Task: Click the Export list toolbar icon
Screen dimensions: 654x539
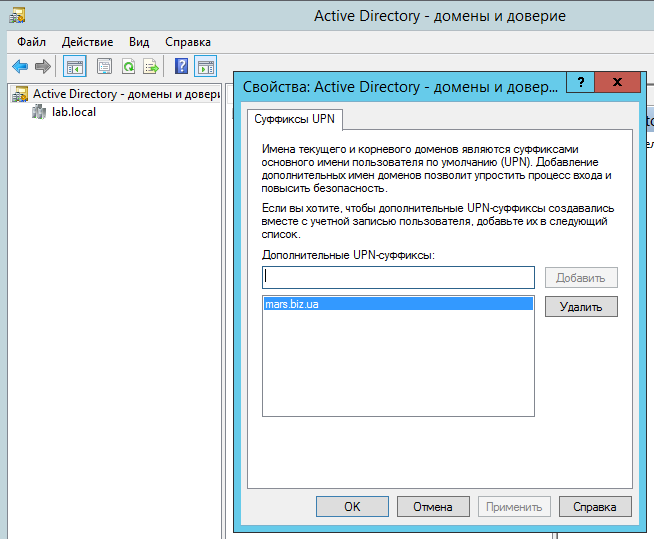Action: [x=151, y=67]
